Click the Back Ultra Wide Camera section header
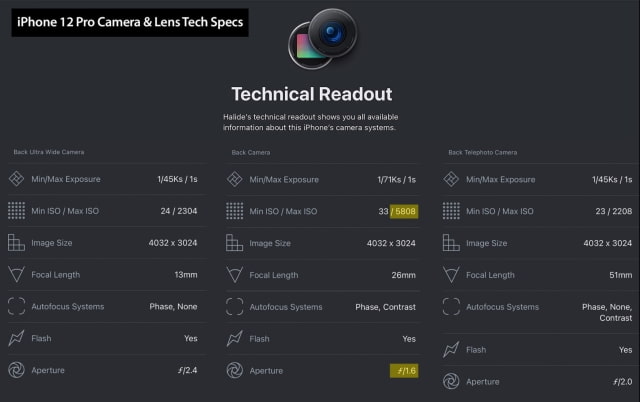This screenshot has height=402, width=640. point(49,152)
